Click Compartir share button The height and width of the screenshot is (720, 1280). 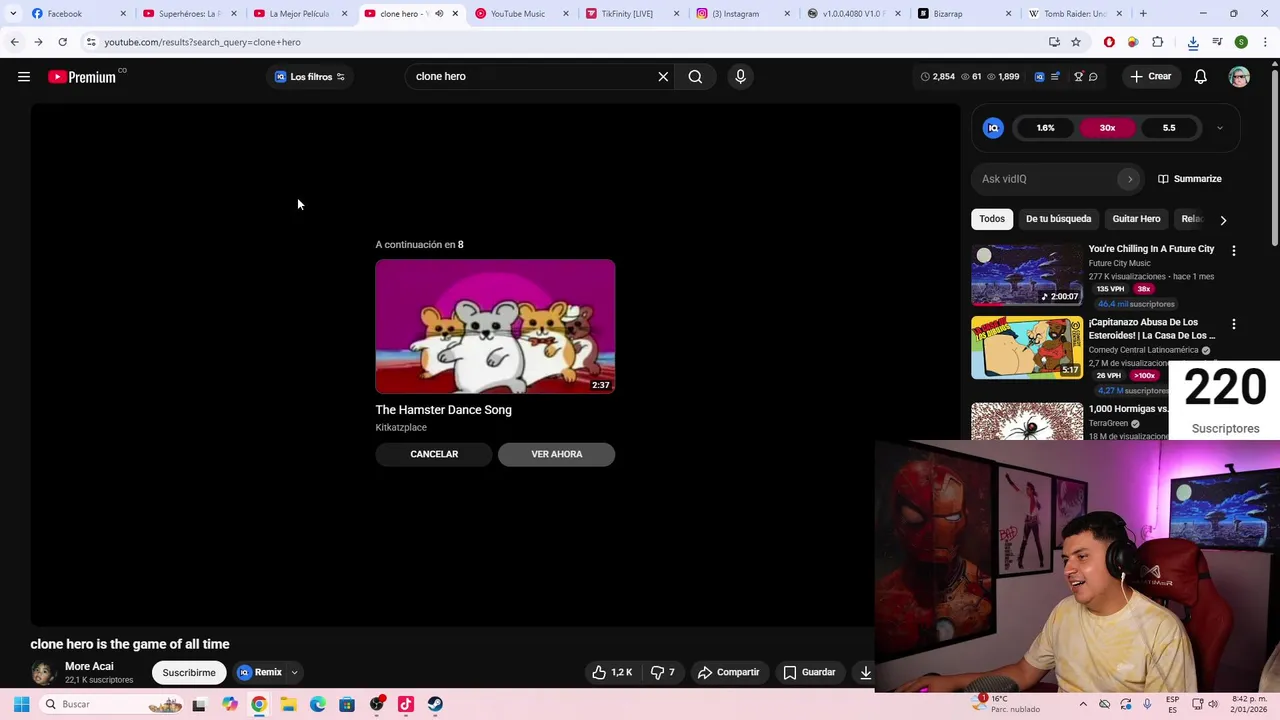[729, 672]
